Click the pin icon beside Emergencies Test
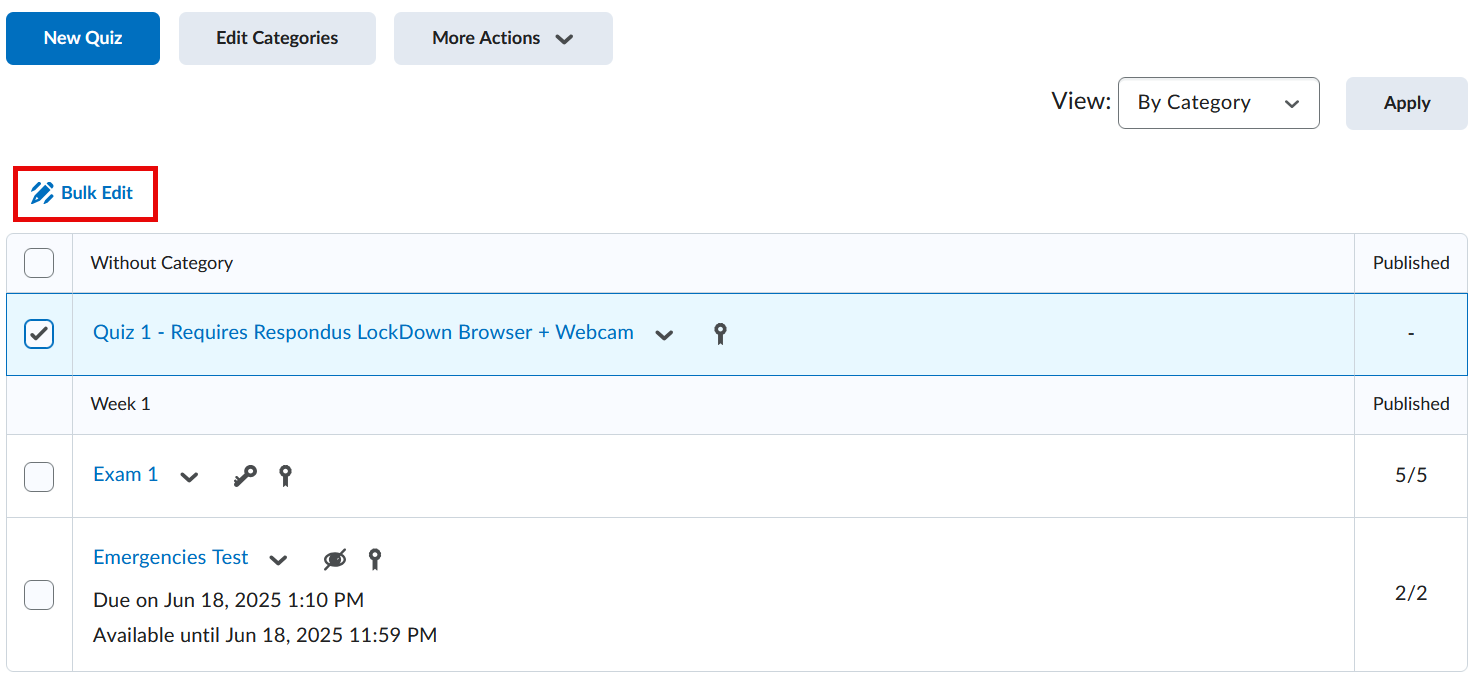1482x681 pixels. pos(375,559)
